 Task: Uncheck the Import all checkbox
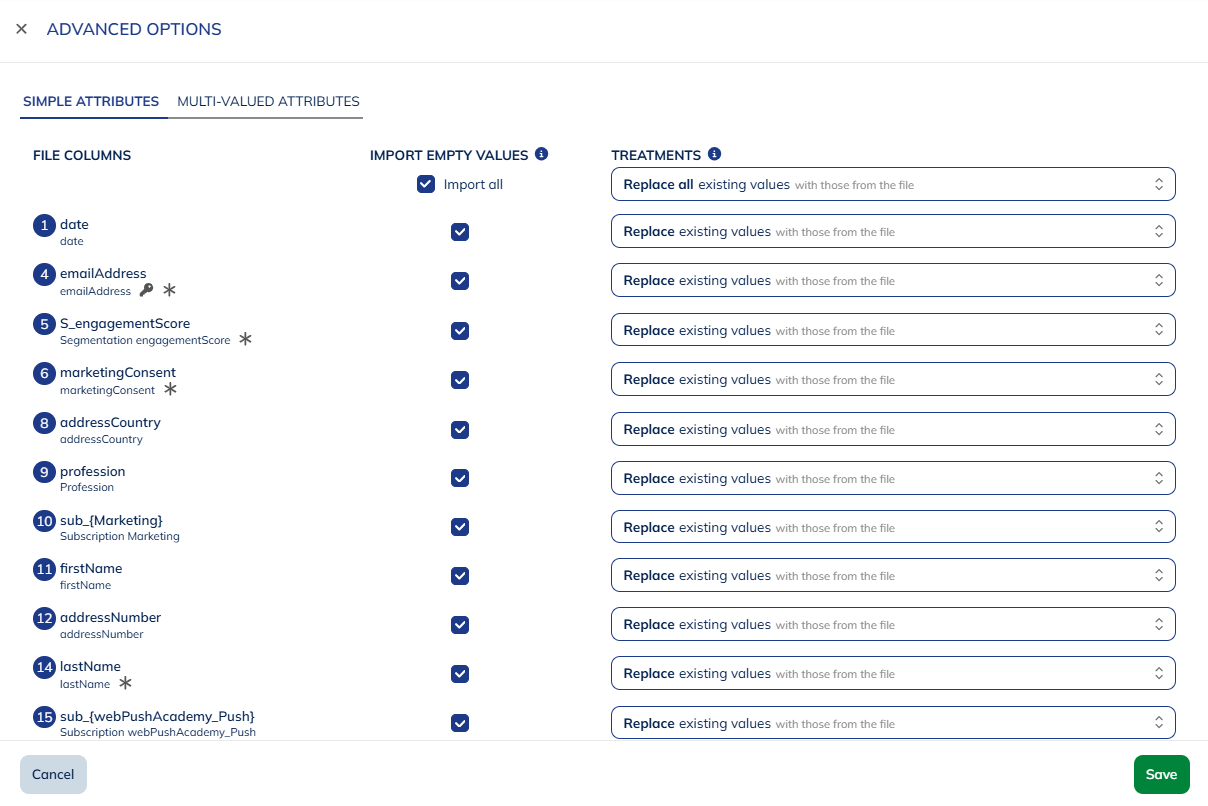pos(427,184)
